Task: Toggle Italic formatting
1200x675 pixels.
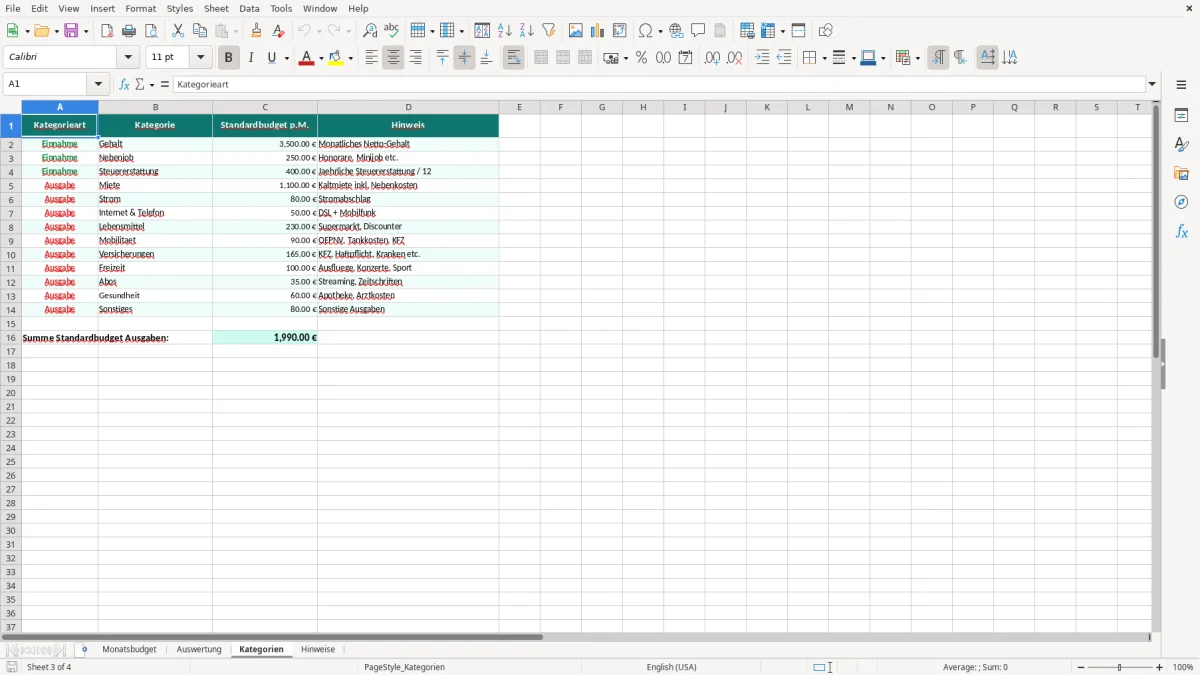Action: pos(251,58)
